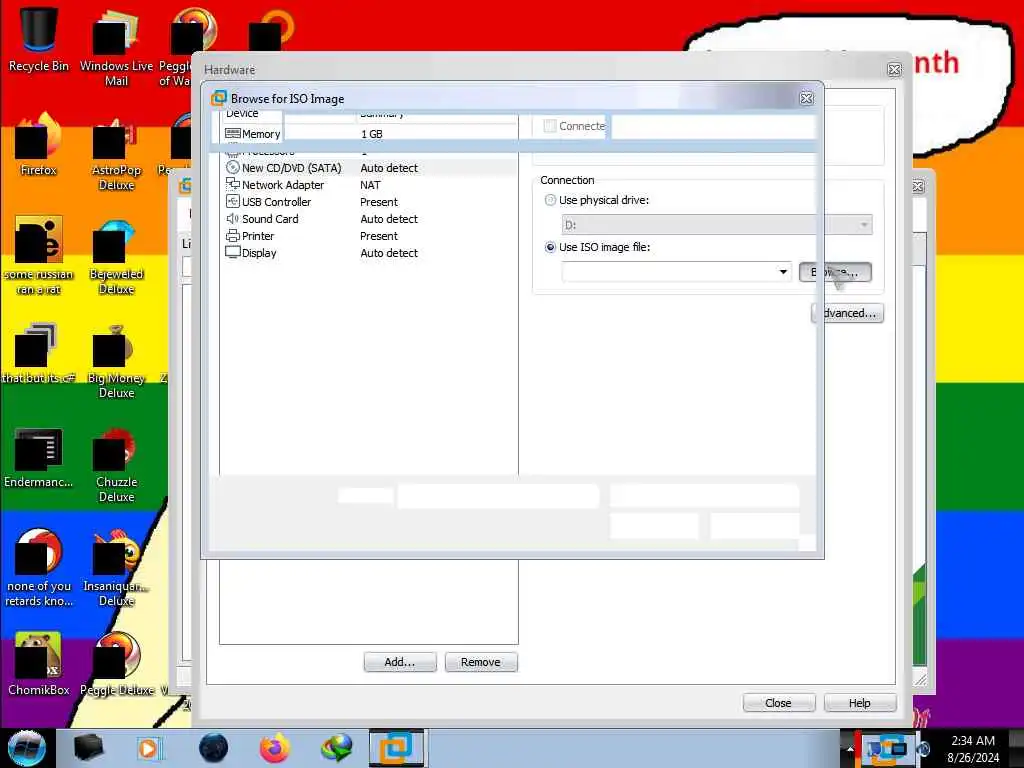Select Printer device row
This screenshot has width=1024, height=768.
coord(369,236)
